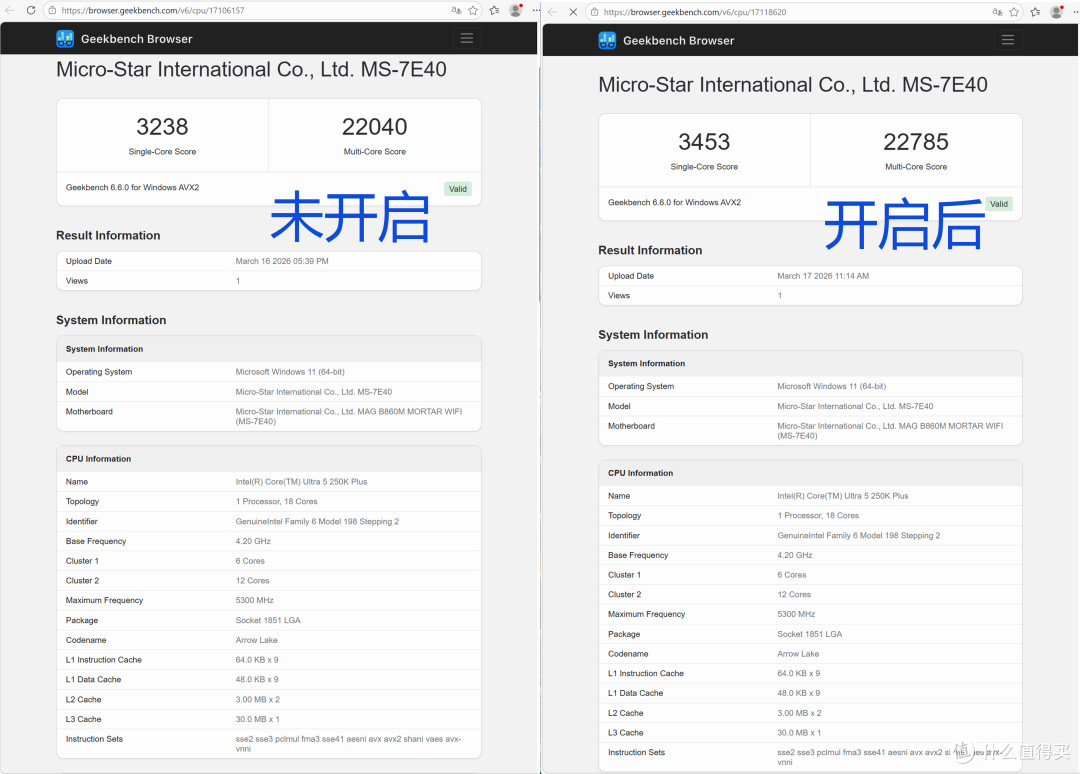Click the Cluster 2 '12 Cores' value on the left page
This screenshot has height=774, width=1080.
click(x=252, y=580)
